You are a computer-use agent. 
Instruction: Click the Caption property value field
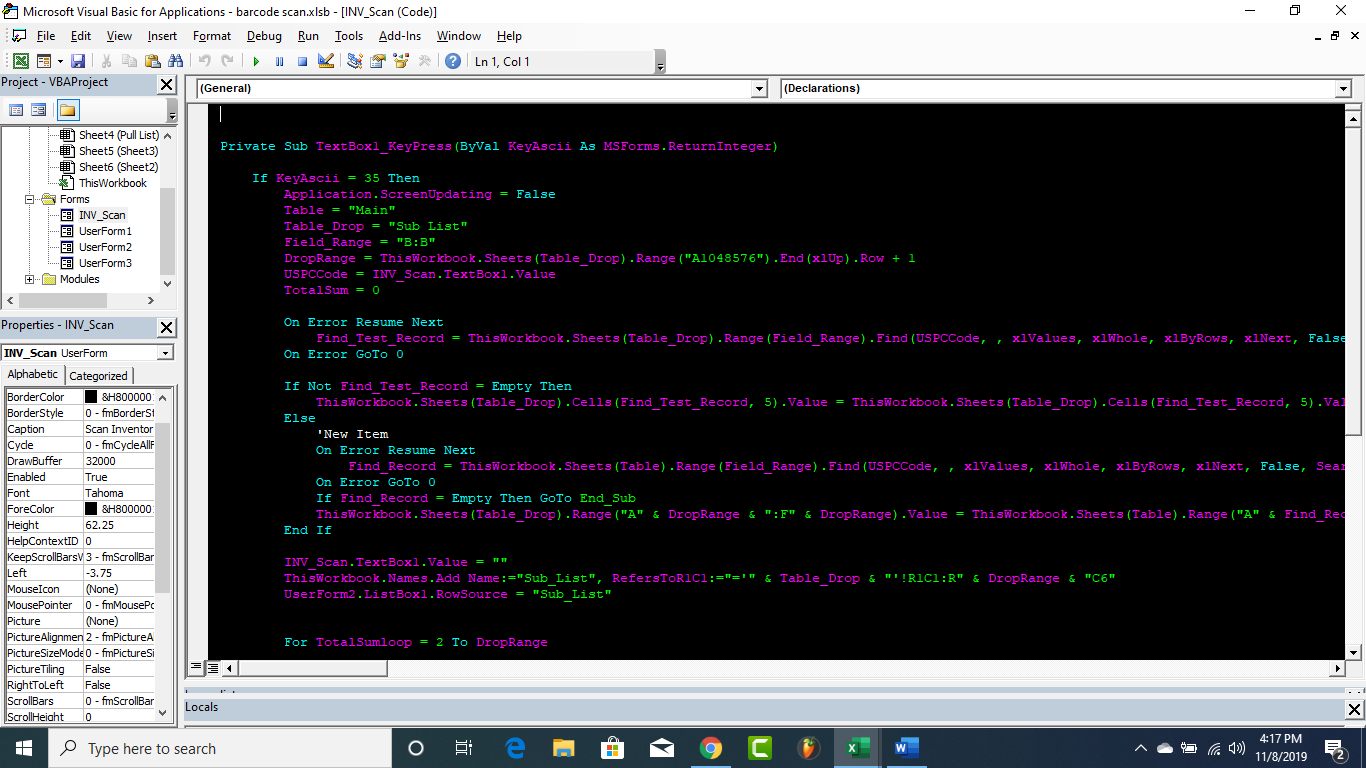click(119, 429)
